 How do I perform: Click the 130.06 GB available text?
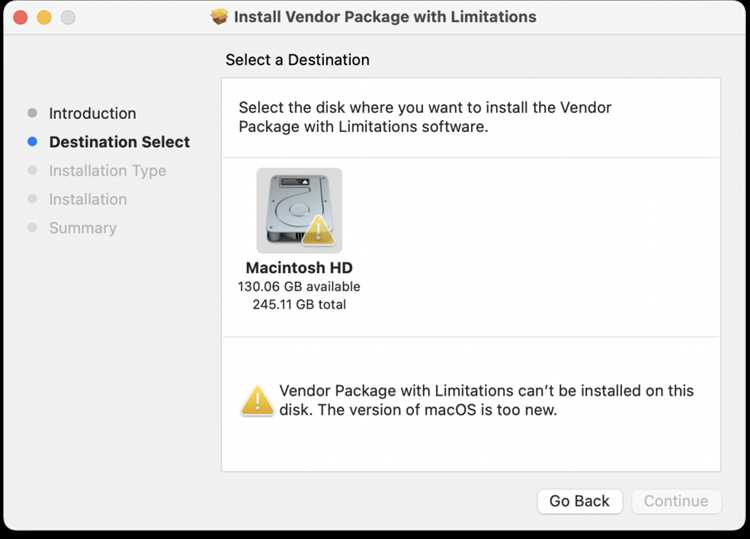click(x=299, y=286)
